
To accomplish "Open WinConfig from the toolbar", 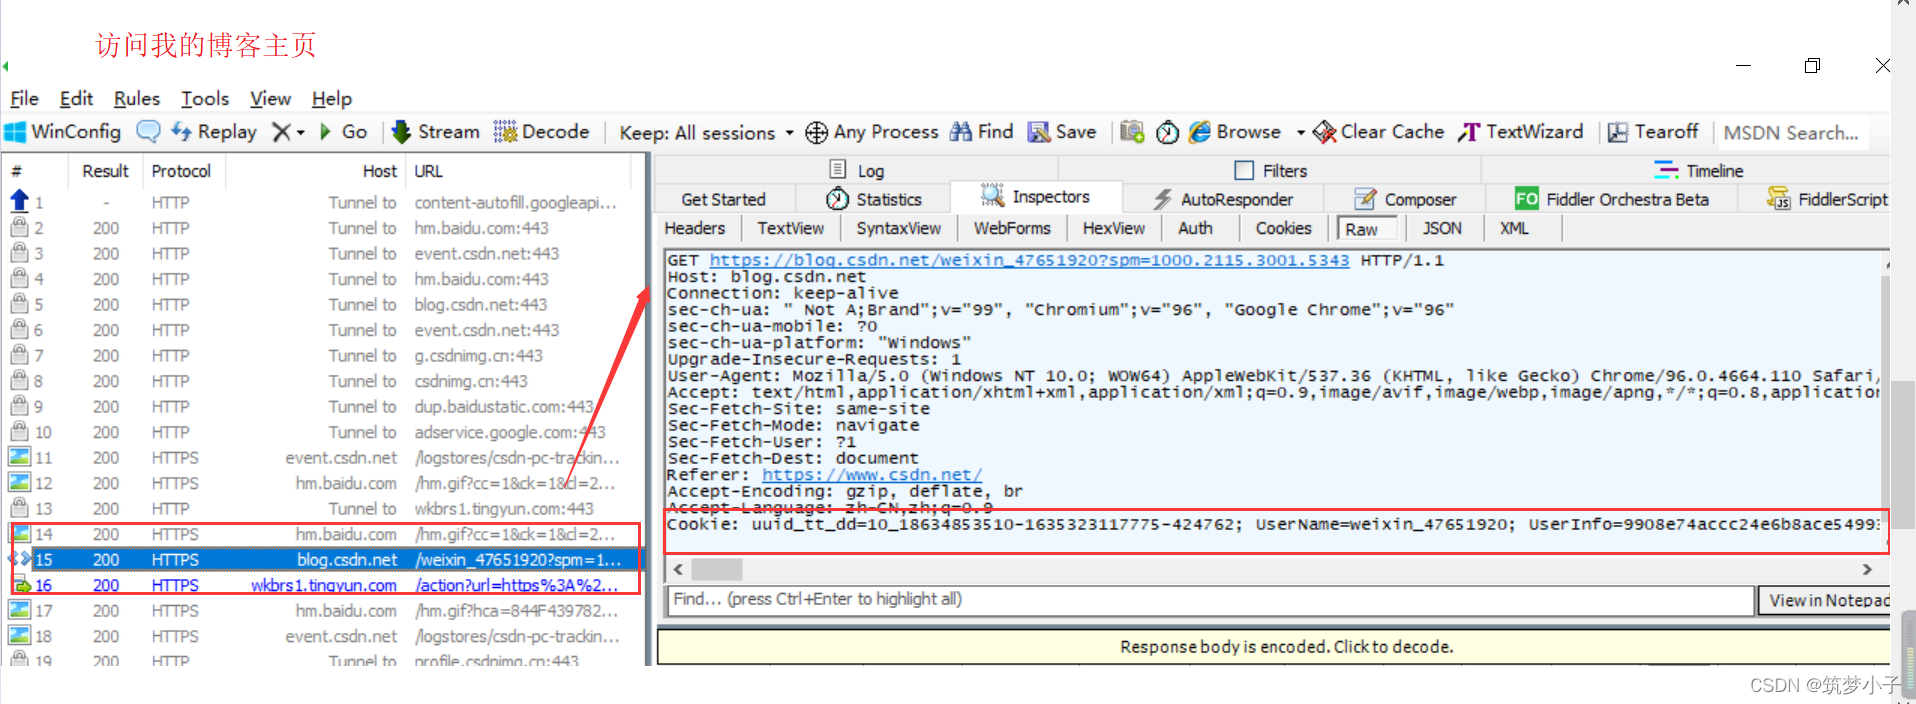I will [x=63, y=132].
